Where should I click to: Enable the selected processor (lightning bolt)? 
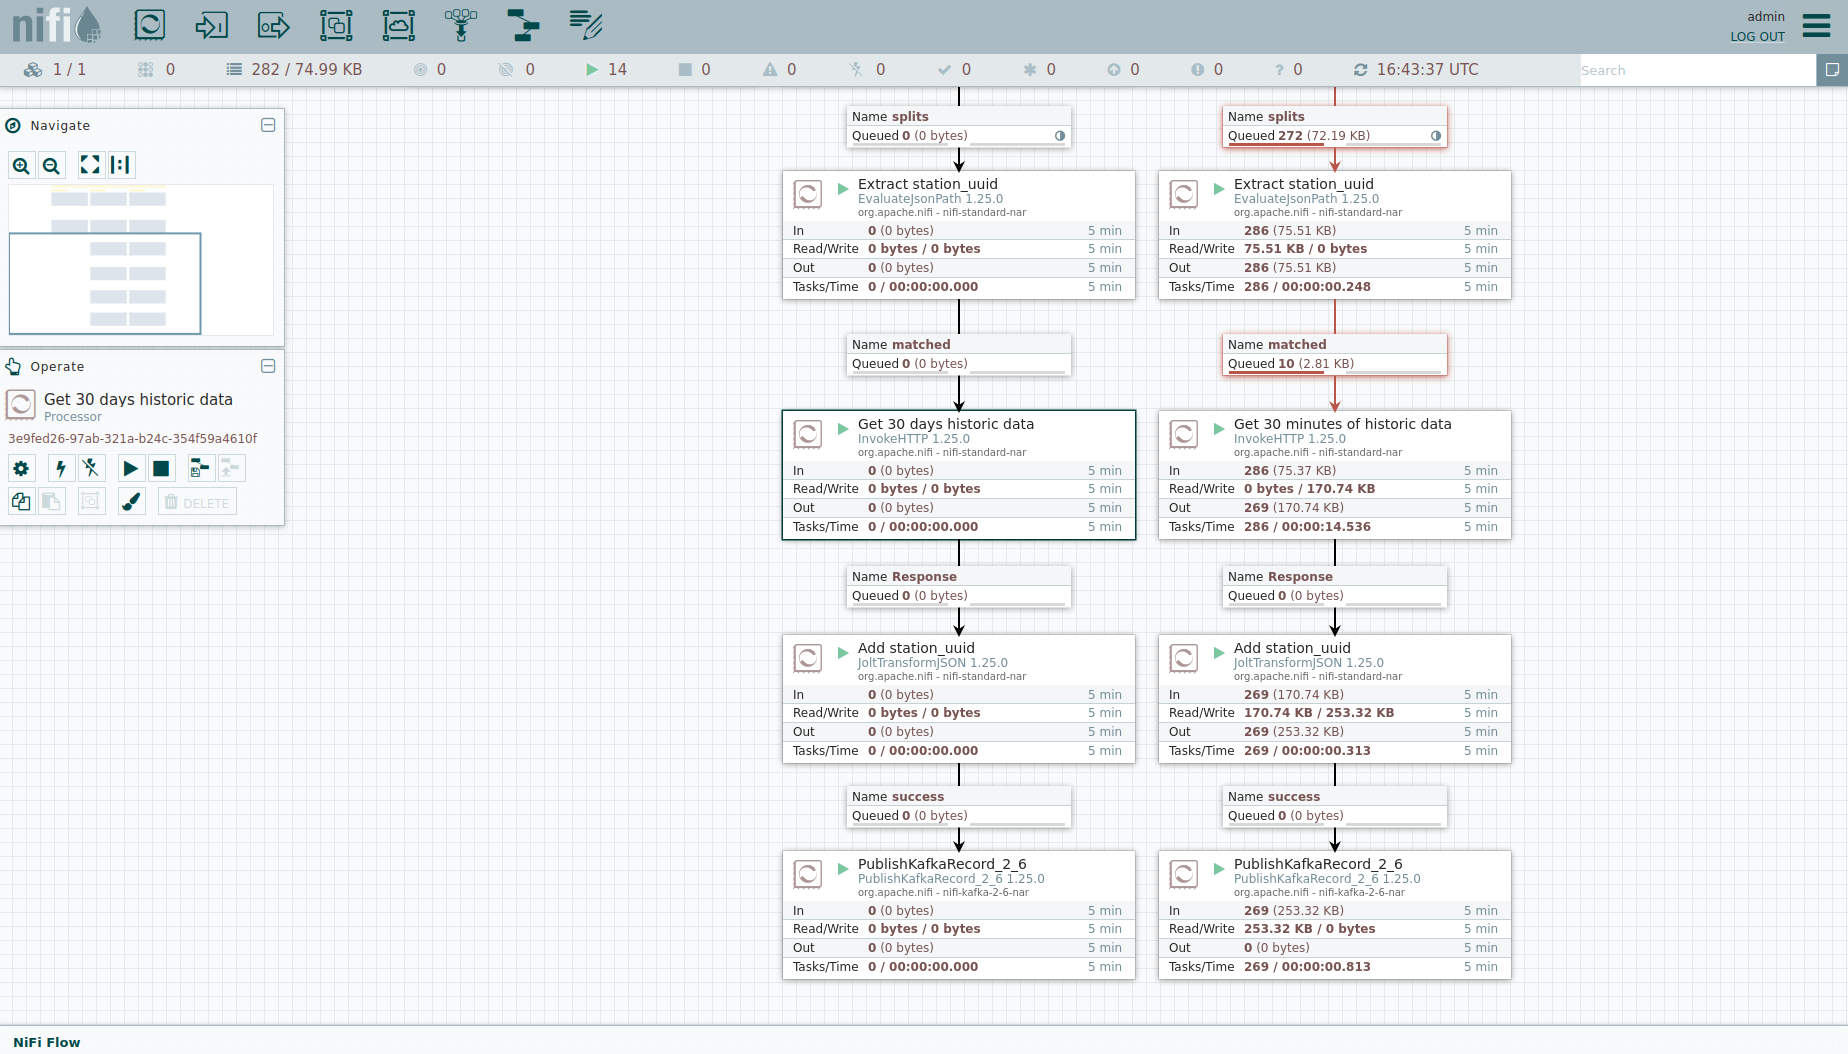(x=61, y=468)
